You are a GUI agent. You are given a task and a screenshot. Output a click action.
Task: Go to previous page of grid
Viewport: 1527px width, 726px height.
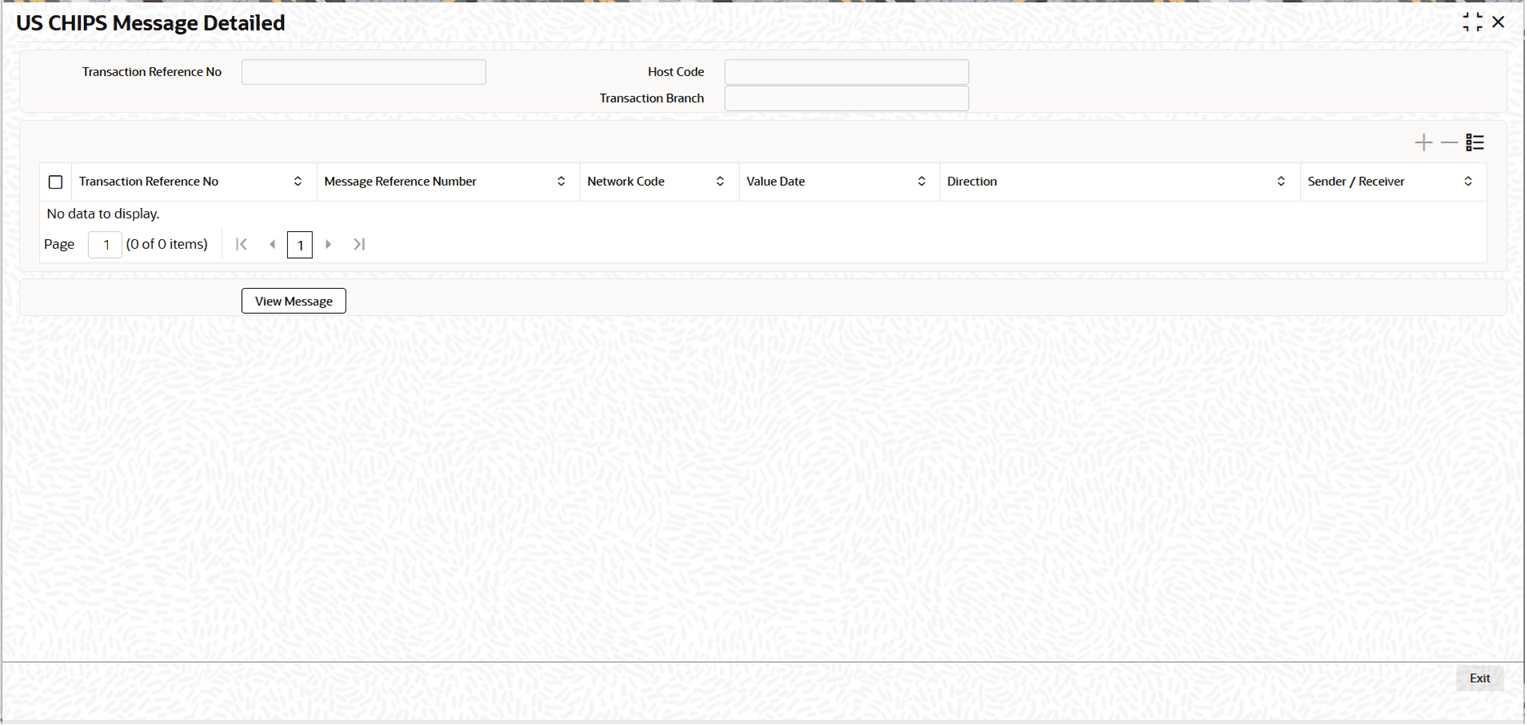[272, 244]
